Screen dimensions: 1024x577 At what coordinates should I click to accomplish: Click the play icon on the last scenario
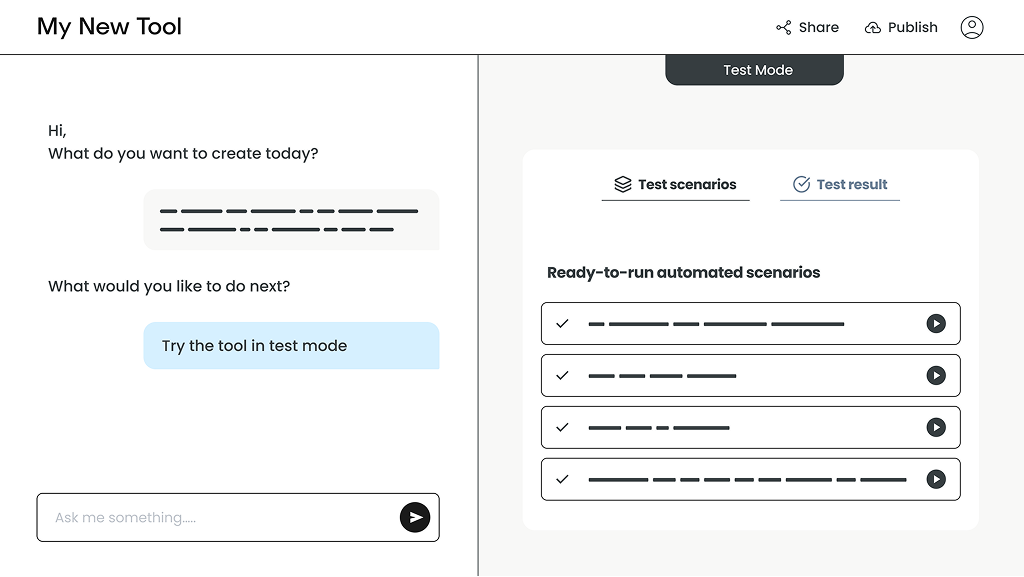coord(937,479)
